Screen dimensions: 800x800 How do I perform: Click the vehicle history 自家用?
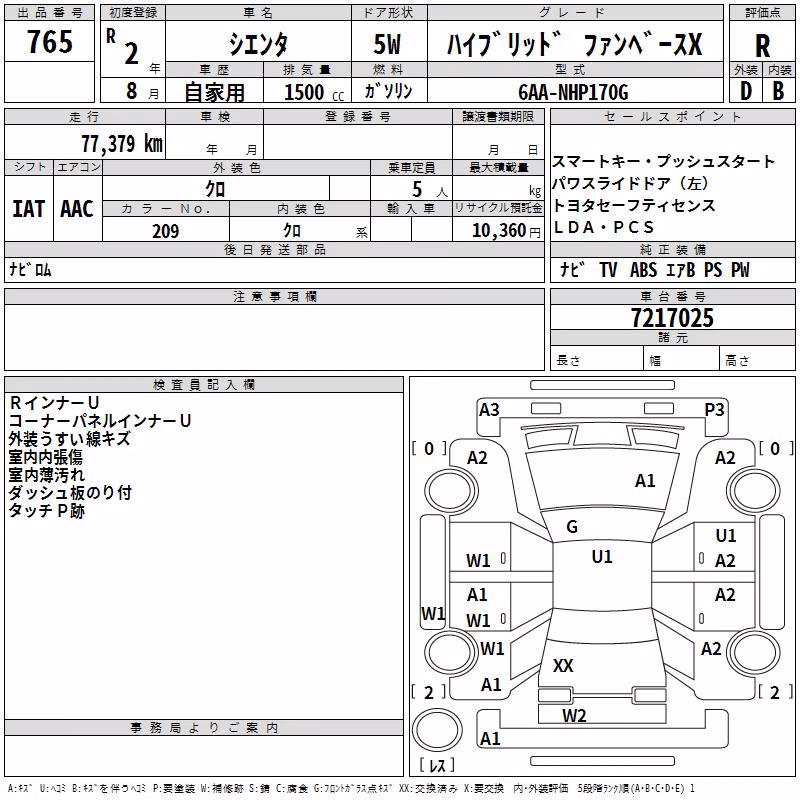(214, 92)
